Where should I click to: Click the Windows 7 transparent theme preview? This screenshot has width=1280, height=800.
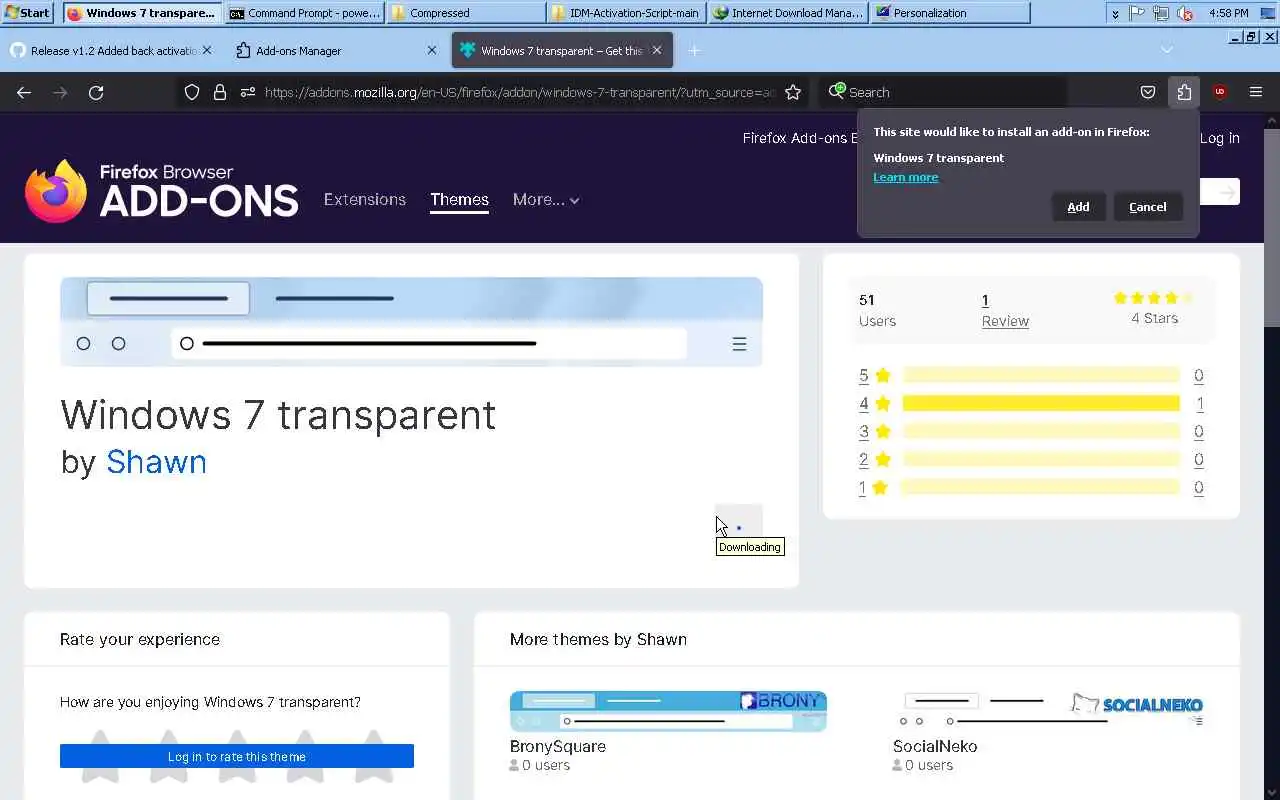tap(411, 322)
